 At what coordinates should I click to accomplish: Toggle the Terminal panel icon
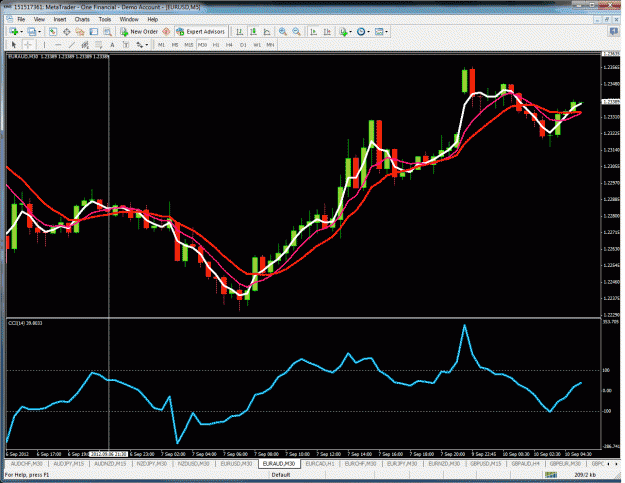coord(94,31)
